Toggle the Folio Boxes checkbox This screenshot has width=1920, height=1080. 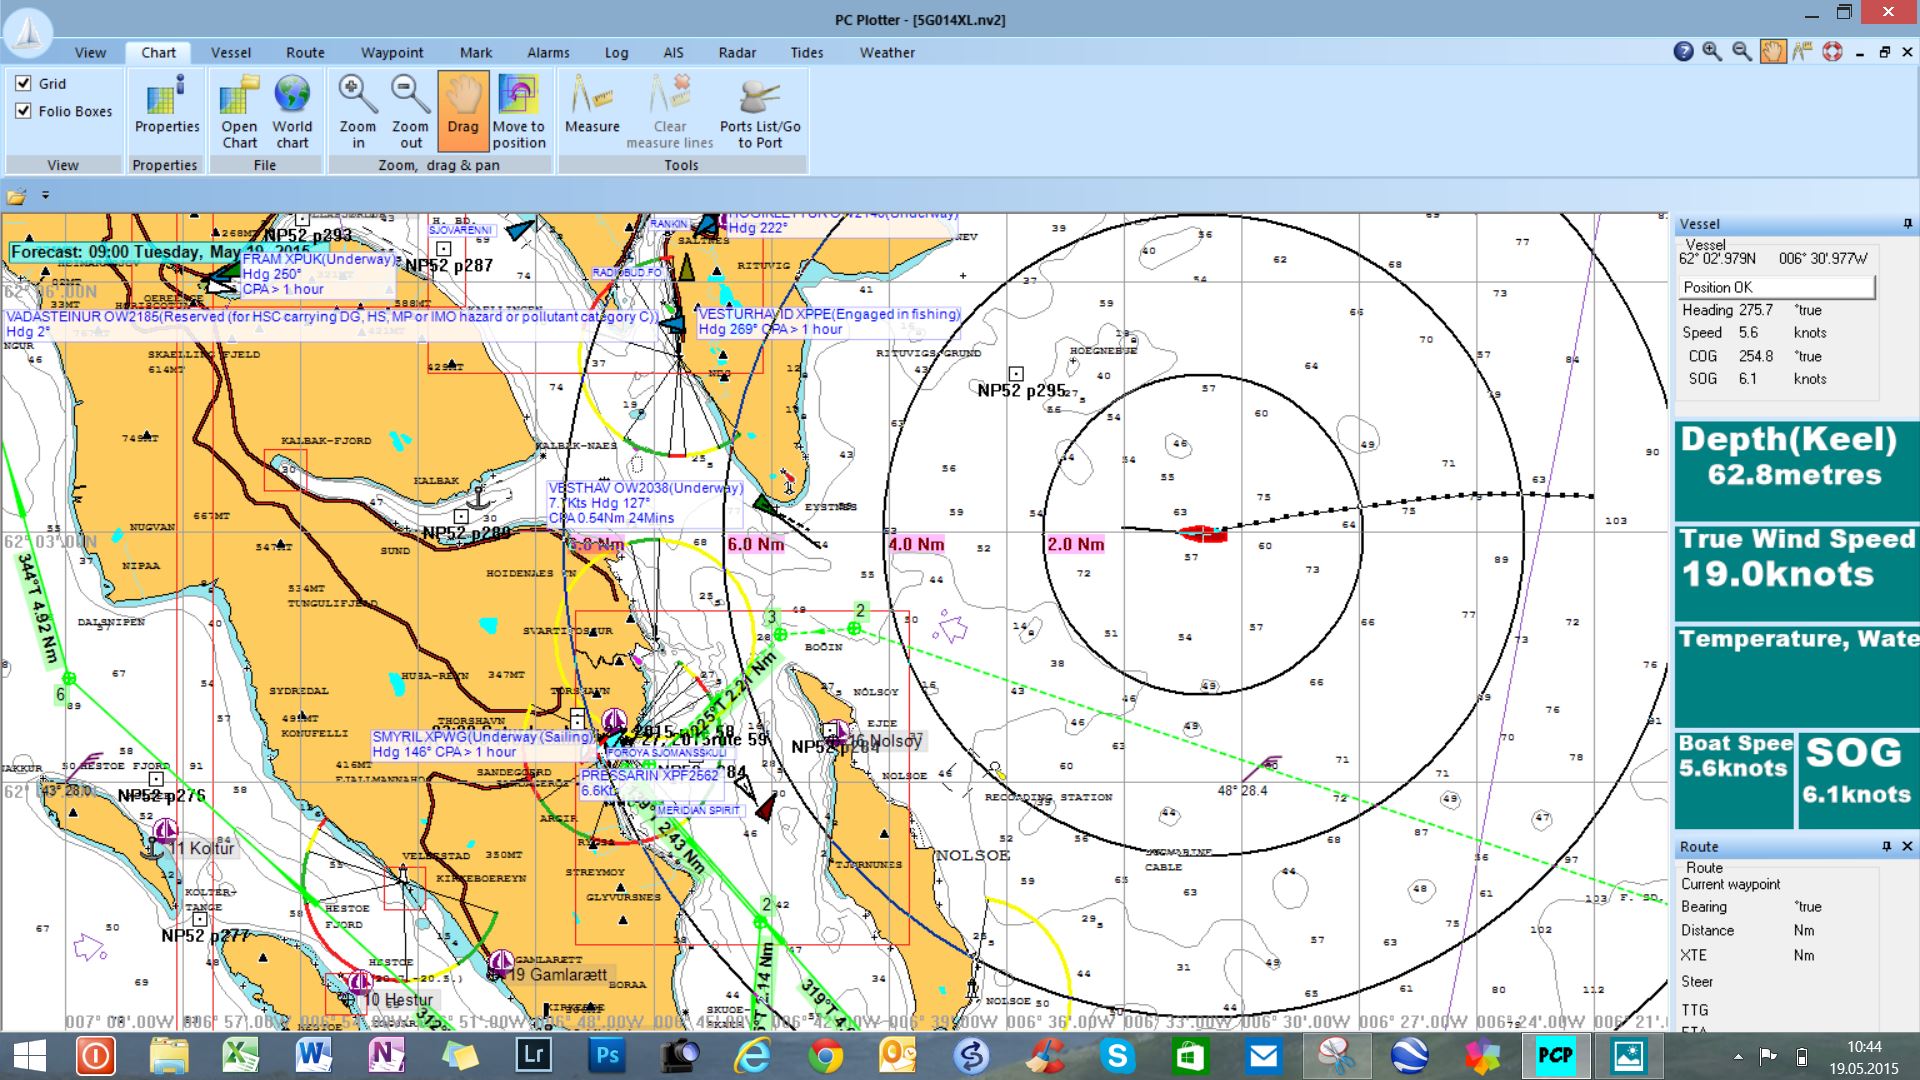pyautogui.click(x=23, y=111)
